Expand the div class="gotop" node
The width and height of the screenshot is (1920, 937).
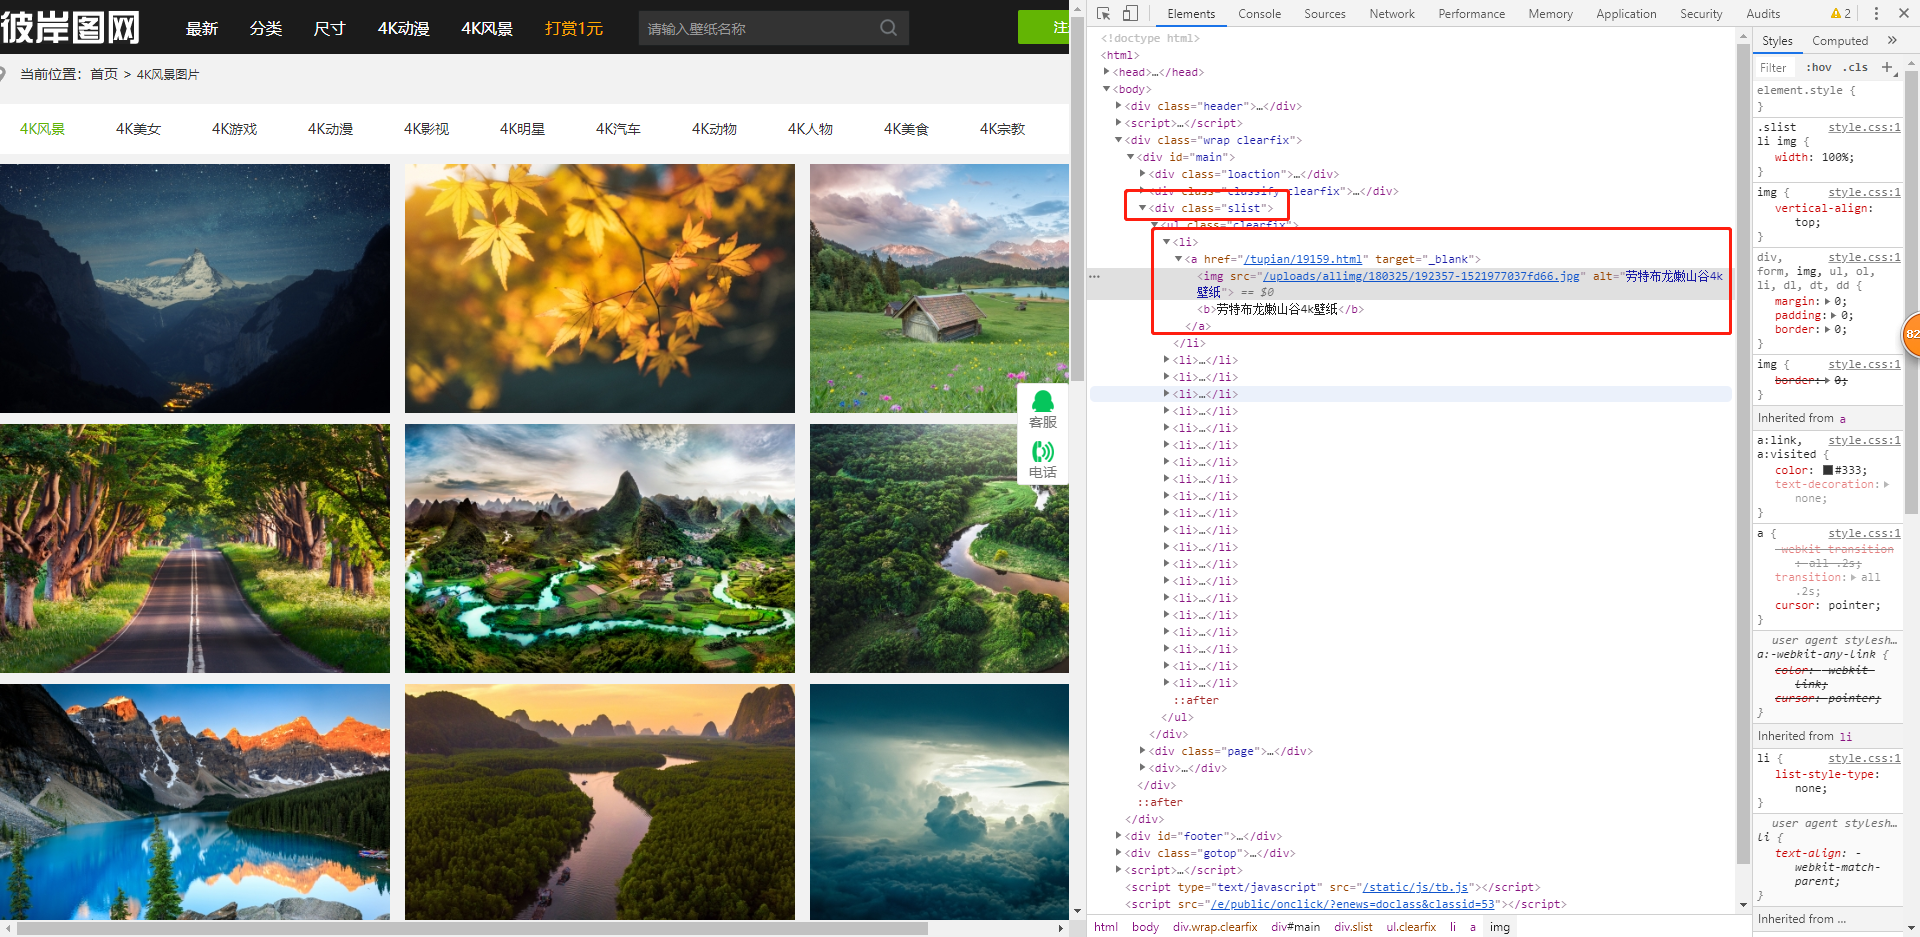click(1119, 853)
